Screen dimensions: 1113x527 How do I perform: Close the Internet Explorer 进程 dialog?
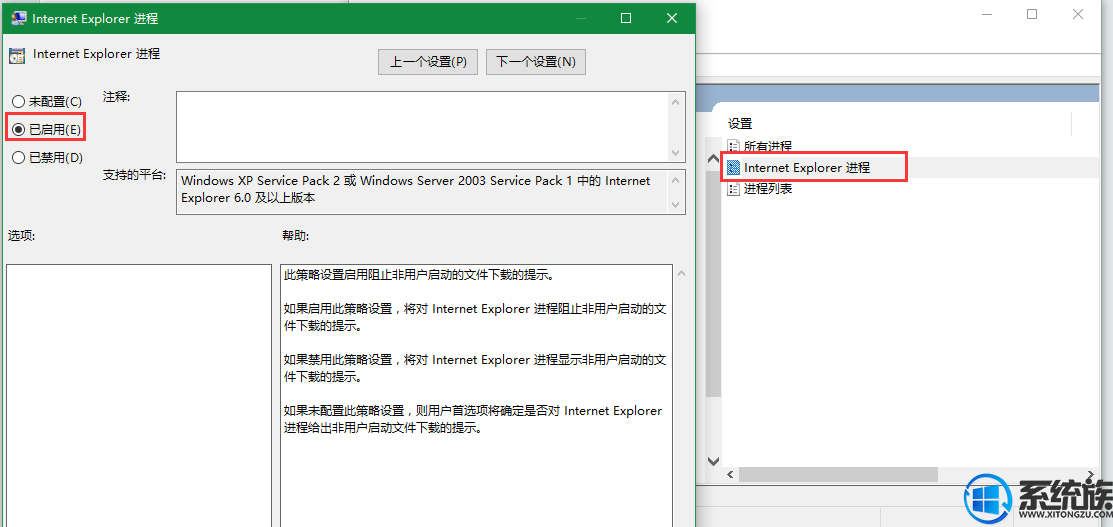671,18
